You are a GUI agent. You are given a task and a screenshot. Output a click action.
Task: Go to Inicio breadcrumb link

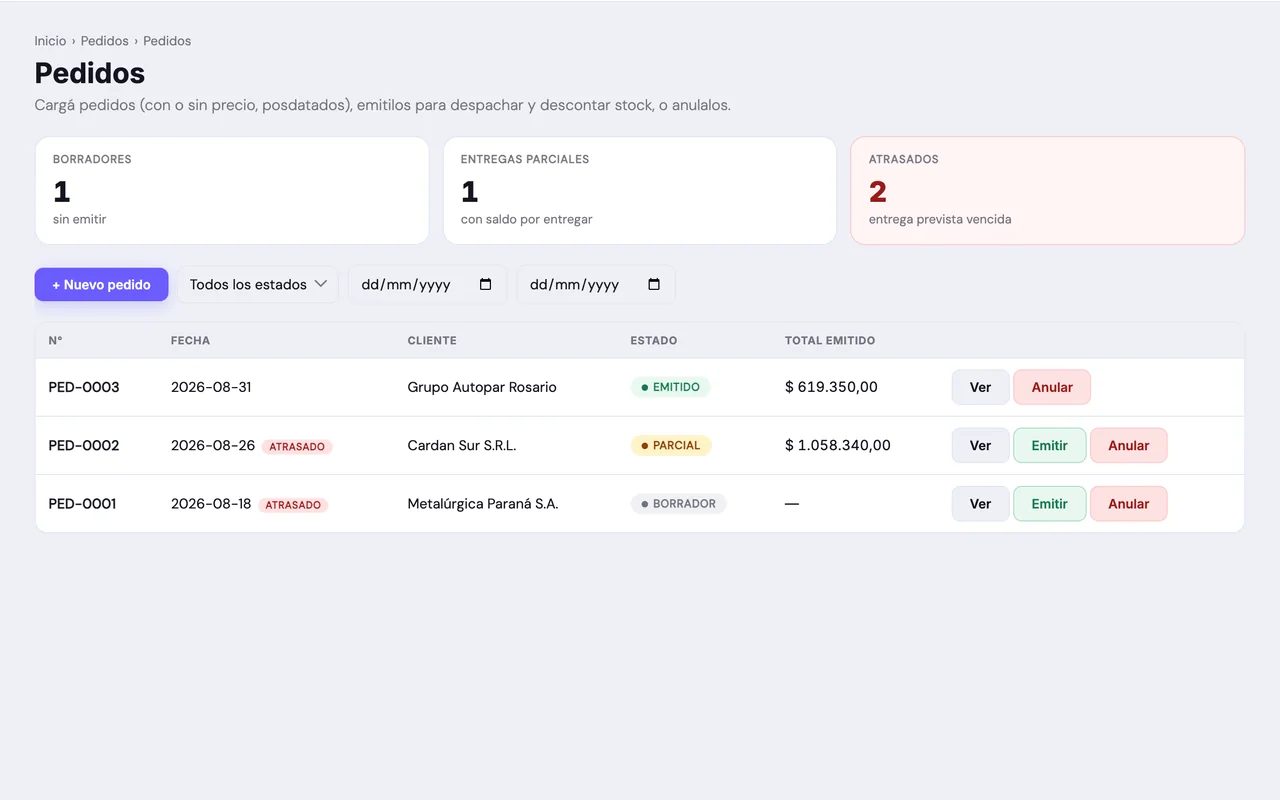click(50, 41)
